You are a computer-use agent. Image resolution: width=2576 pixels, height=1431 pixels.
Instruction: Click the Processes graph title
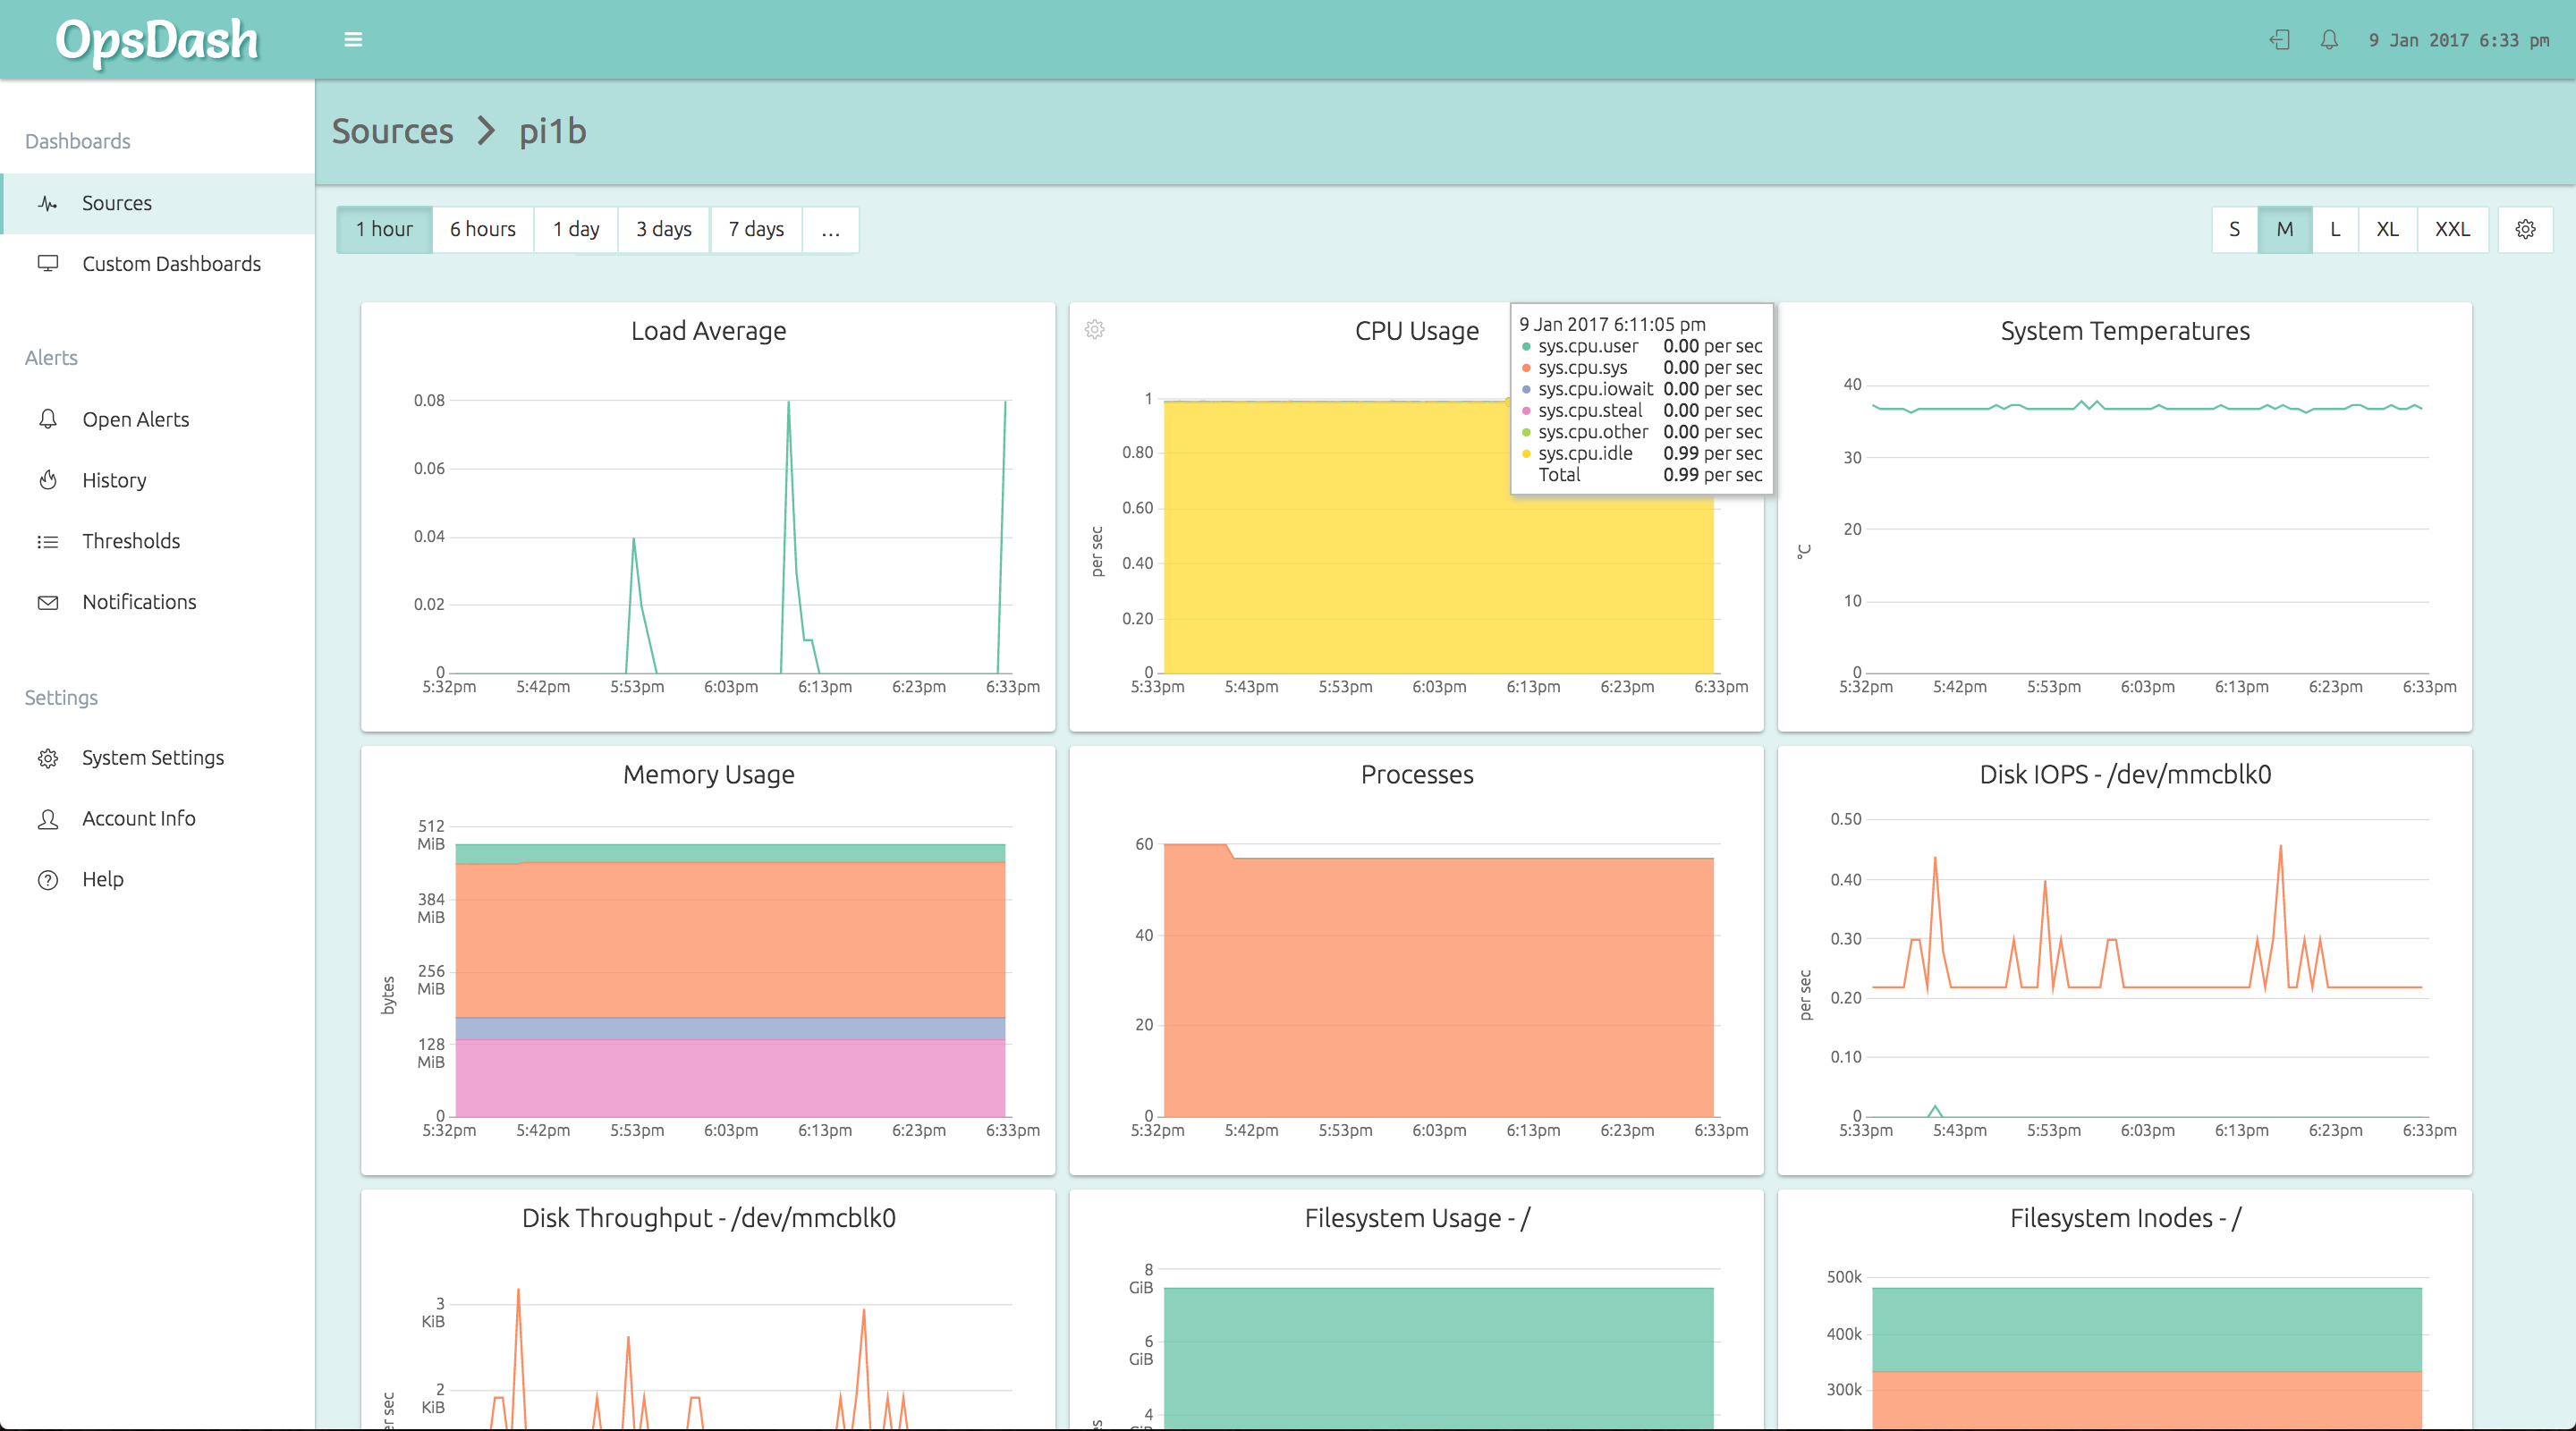[x=1416, y=775]
